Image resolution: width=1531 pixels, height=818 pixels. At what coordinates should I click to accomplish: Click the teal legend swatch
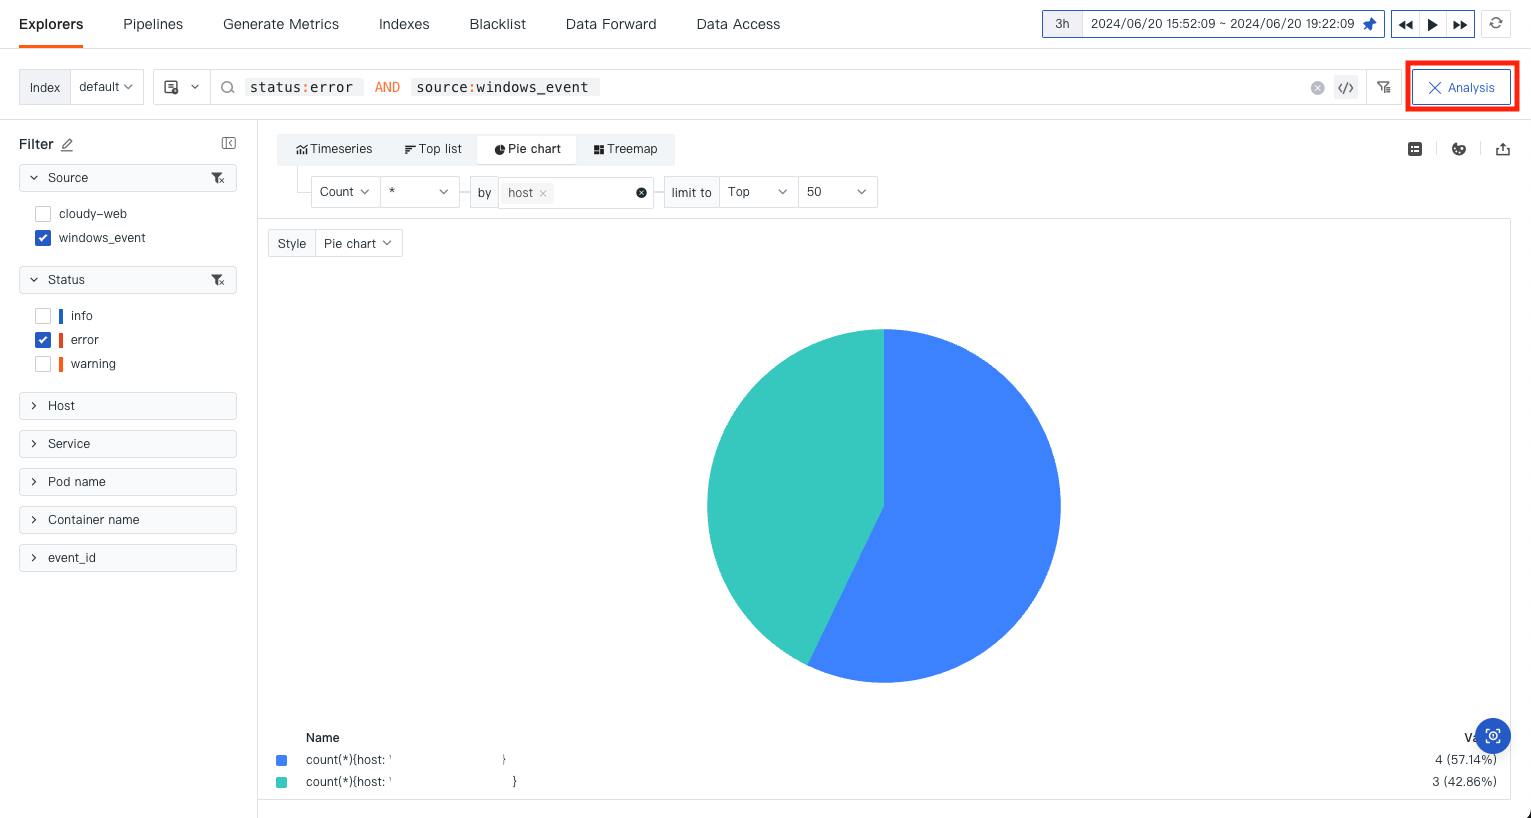[282, 782]
